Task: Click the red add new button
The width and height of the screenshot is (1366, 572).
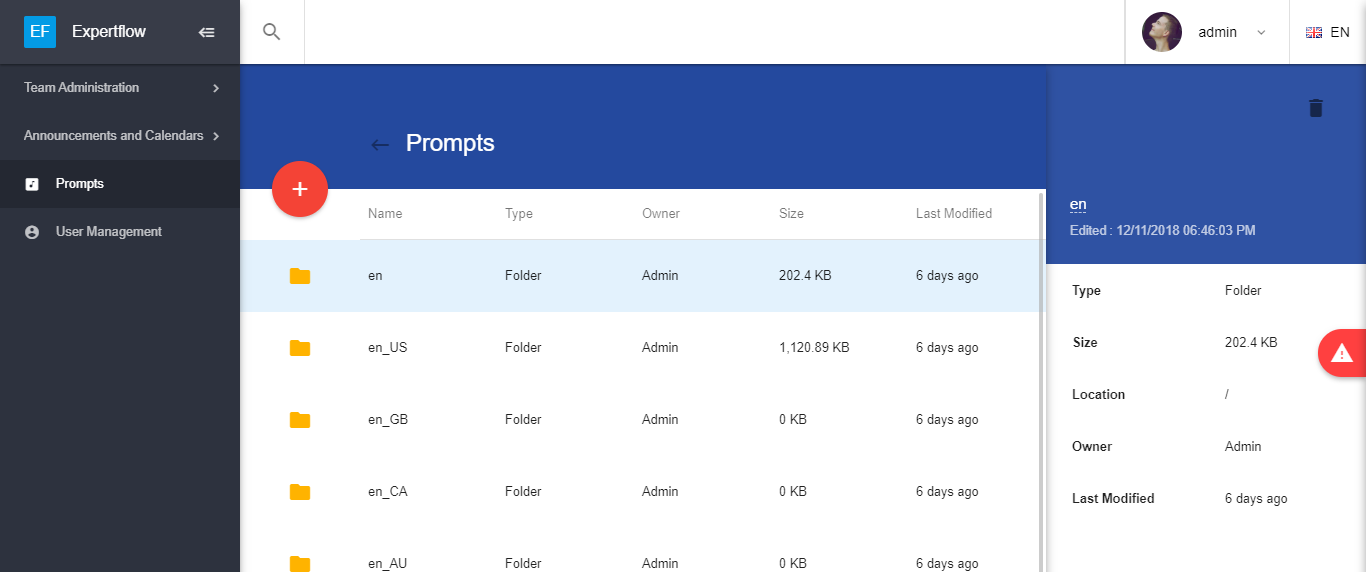Action: 300,189
